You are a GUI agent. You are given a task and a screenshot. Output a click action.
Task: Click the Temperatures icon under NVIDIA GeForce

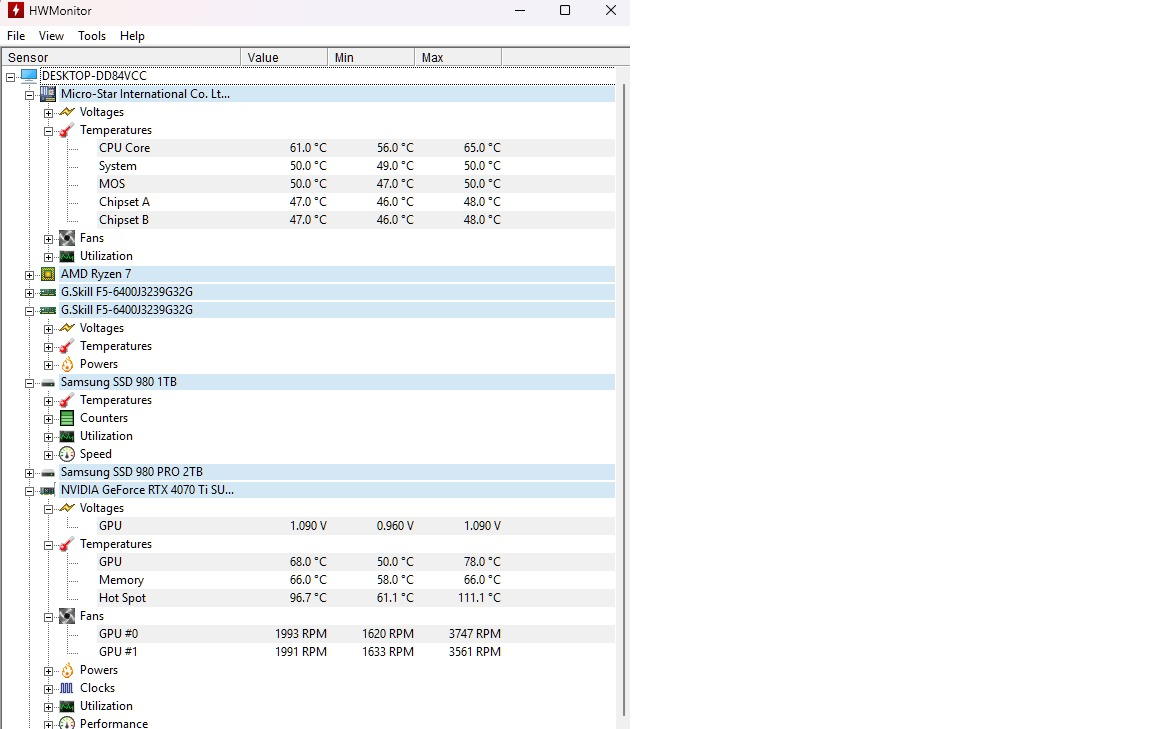(67, 544)
